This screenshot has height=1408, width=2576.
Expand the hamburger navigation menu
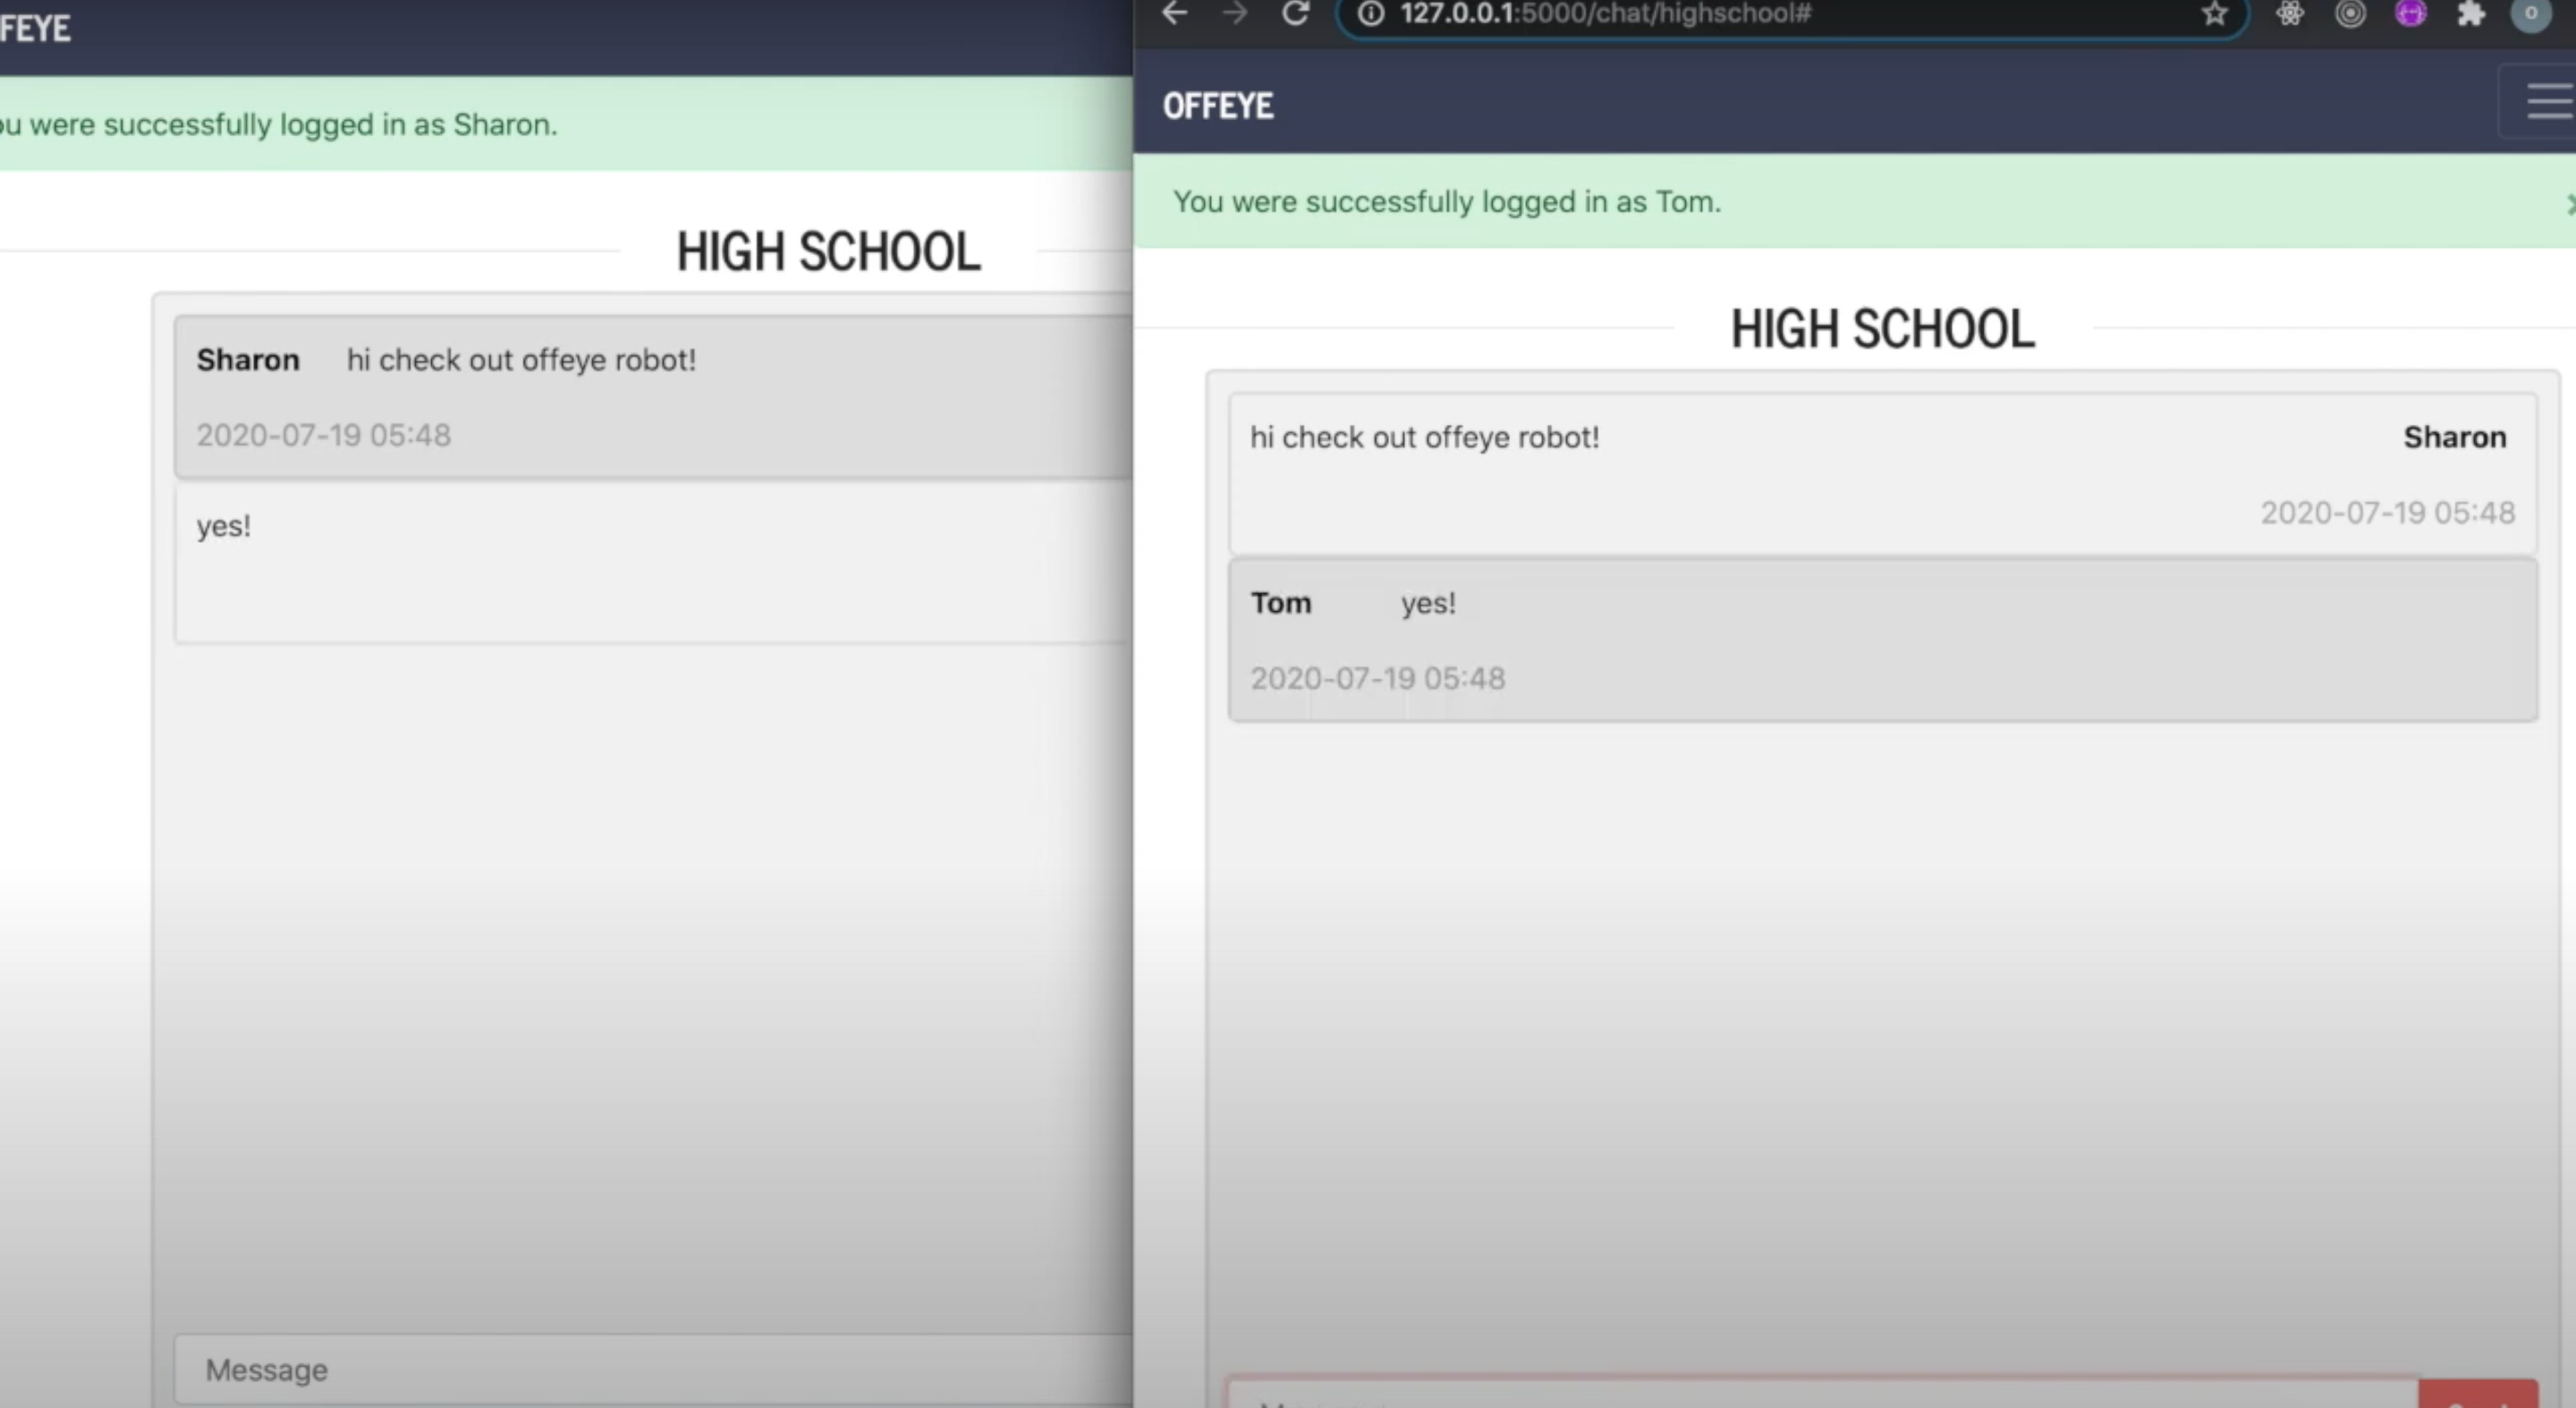(2548, 101)
